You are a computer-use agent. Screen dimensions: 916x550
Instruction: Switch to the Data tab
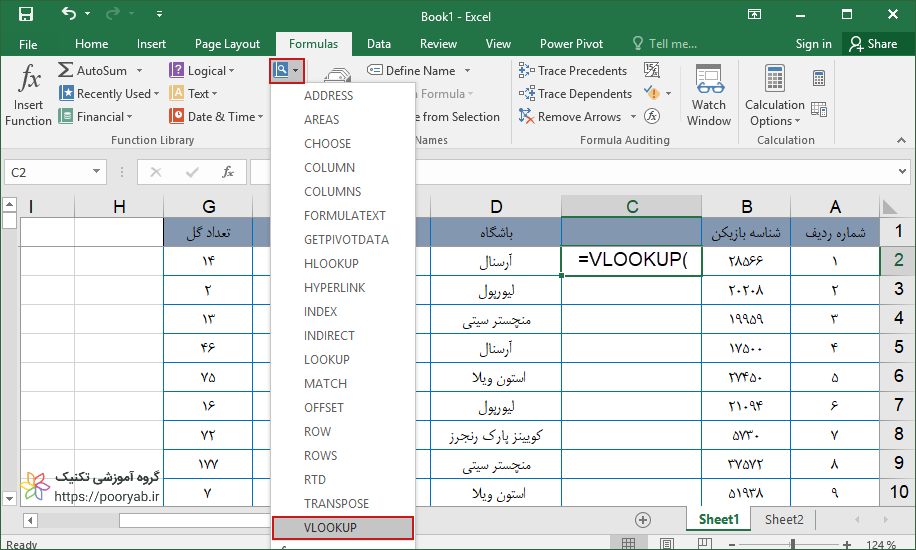(379, 44)
